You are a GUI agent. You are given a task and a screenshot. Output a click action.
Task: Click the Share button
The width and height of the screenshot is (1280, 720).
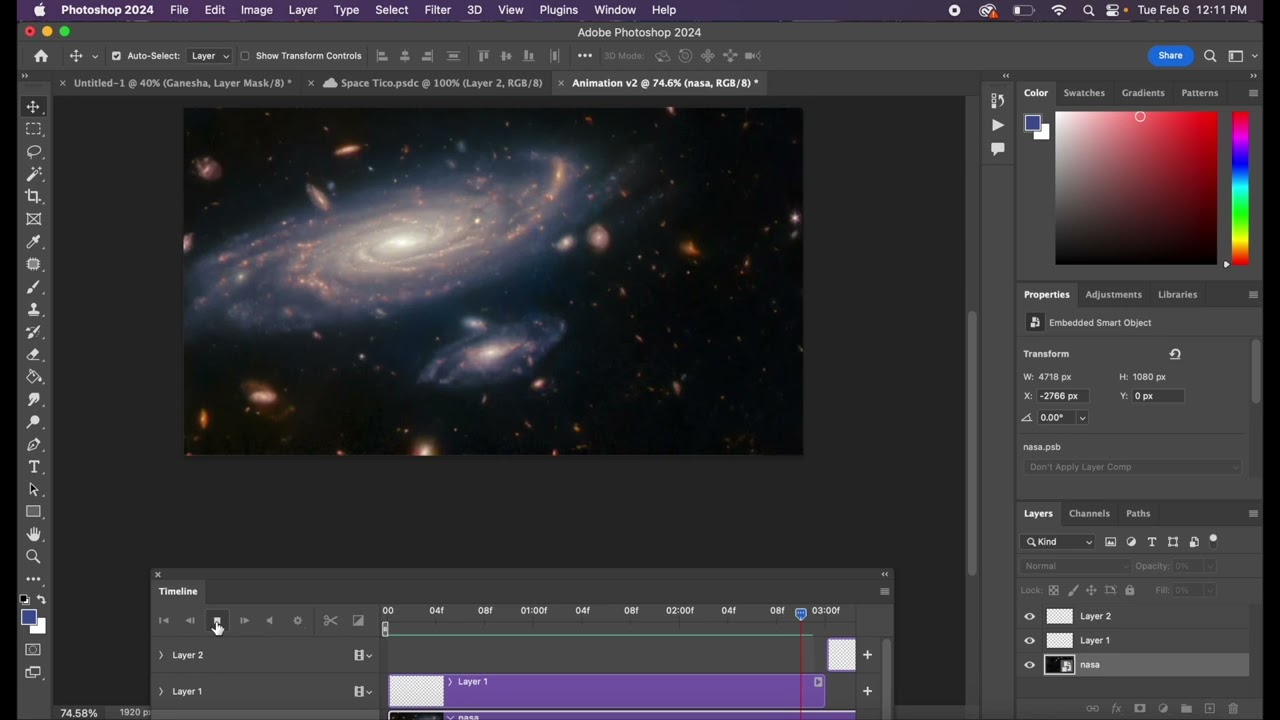[x=1171, y=56]
